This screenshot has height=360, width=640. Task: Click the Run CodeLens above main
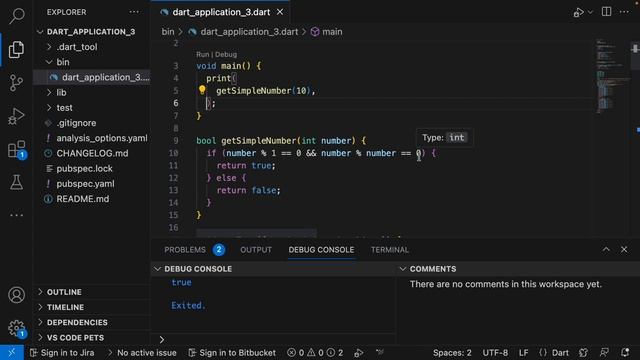pyautogui.click(x=202, y=54)
